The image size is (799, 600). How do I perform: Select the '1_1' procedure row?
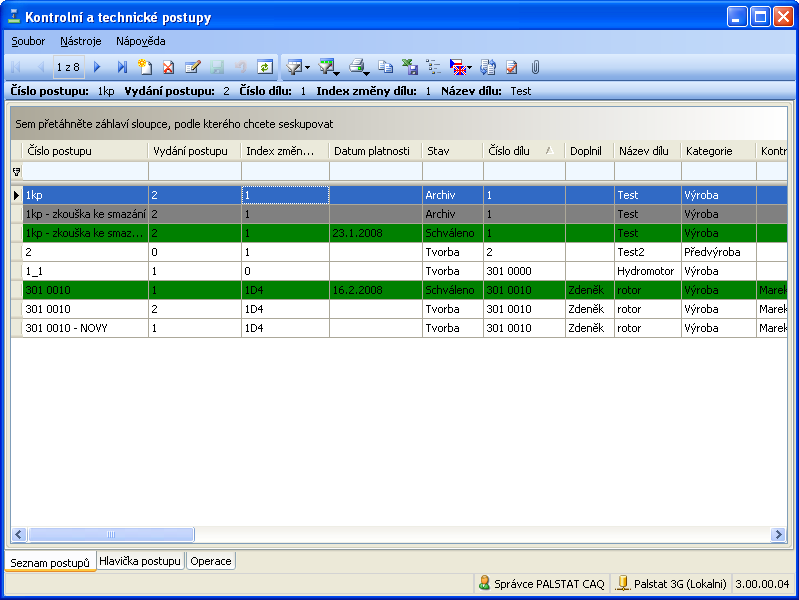(x=399, y=271)
